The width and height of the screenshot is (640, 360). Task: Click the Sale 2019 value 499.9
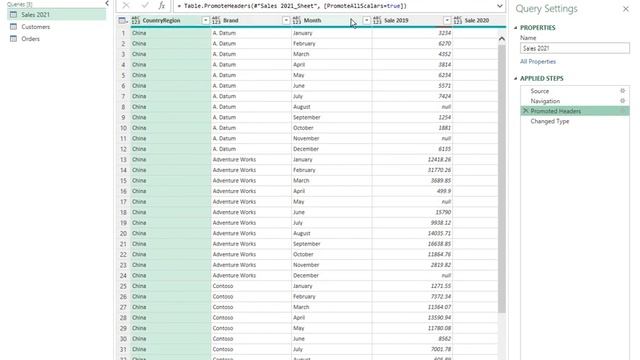[412, 191]
